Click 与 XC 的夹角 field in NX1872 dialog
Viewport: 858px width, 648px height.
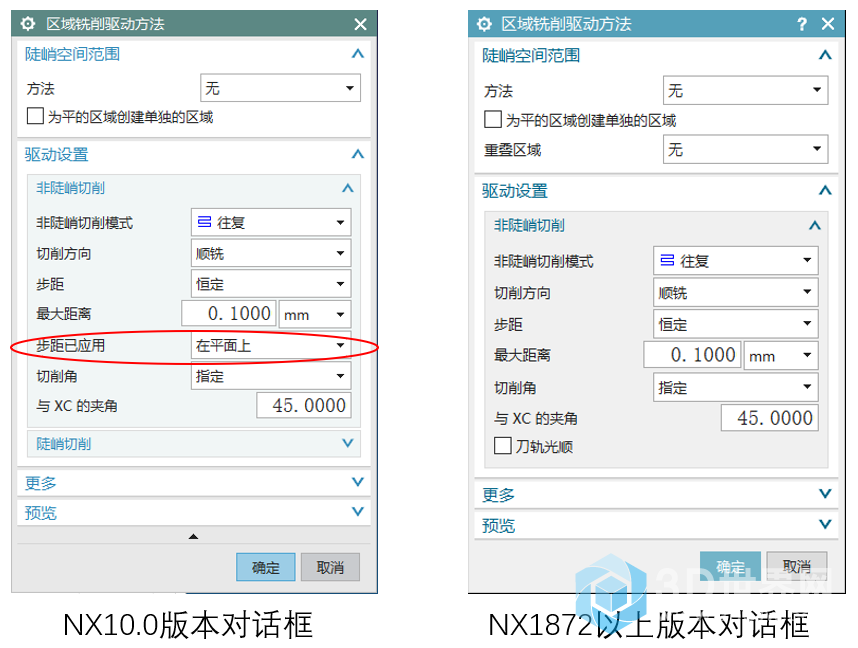(769, 418)
